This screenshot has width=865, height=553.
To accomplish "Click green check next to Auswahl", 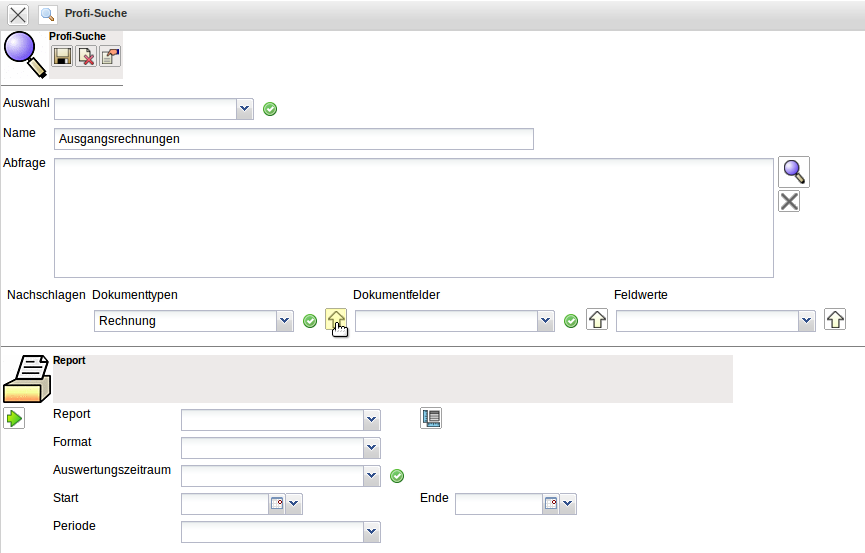I will tap(270, 109).
